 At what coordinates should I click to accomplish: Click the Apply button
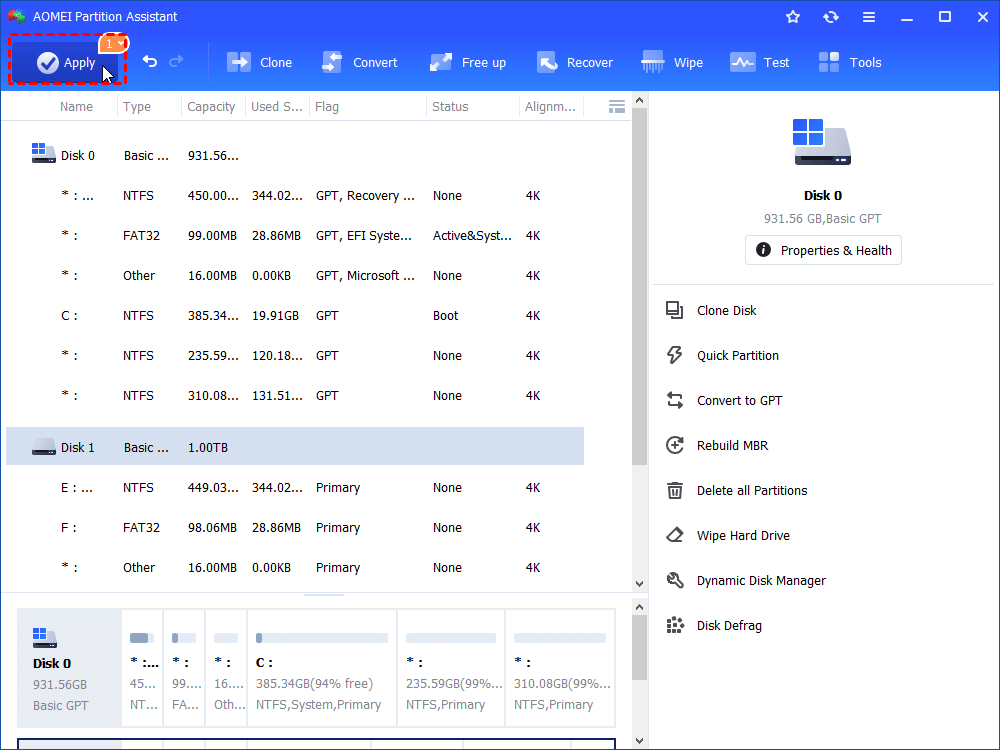point(66,62)
